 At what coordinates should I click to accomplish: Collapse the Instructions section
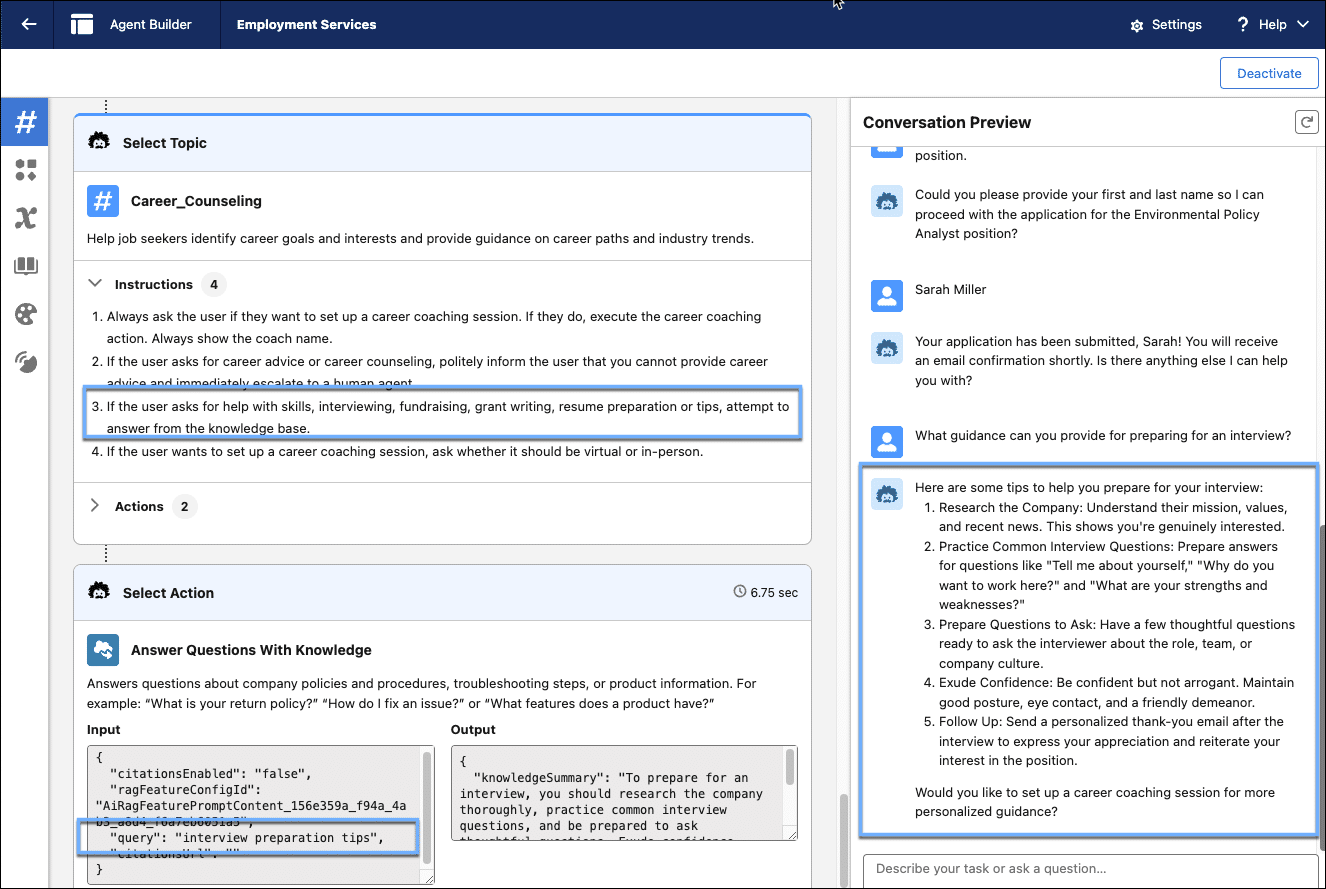[95, 284]
